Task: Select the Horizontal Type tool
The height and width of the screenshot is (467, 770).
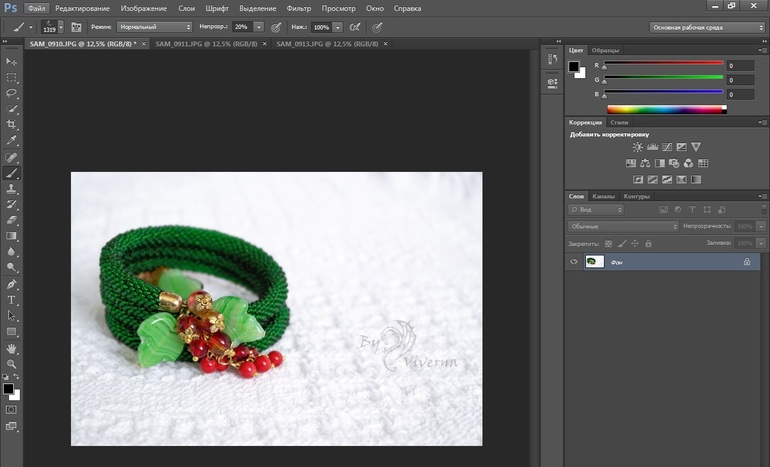Action: coord(12,300)
